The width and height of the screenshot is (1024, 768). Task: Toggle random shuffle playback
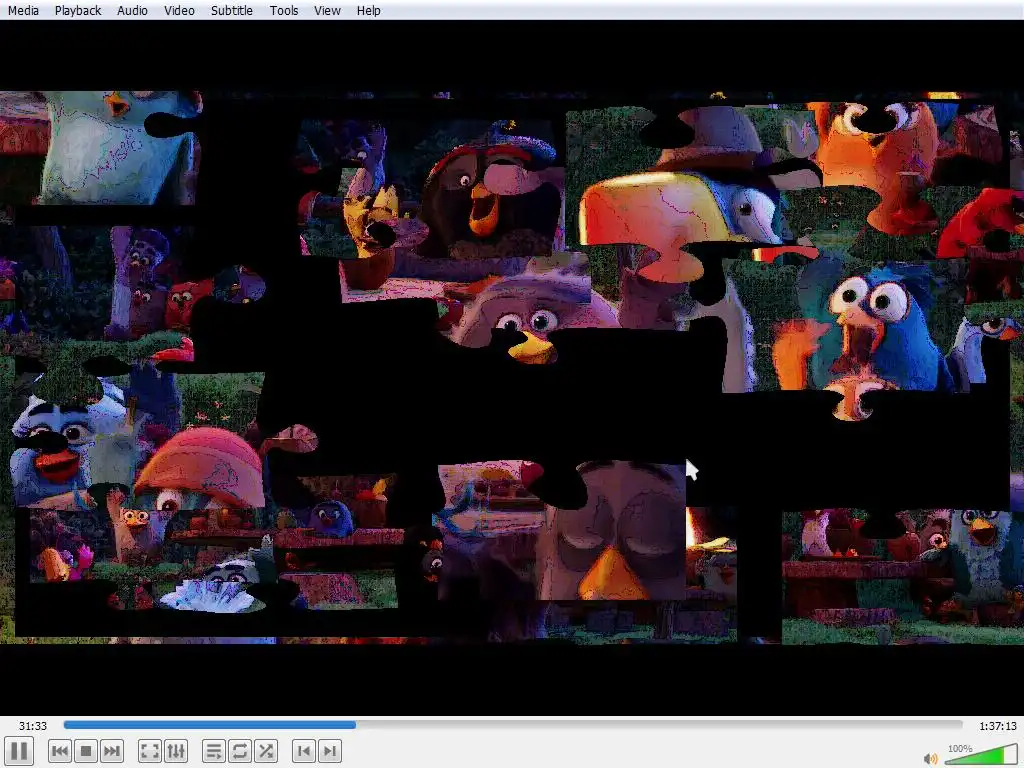click(x=266, y=751)
